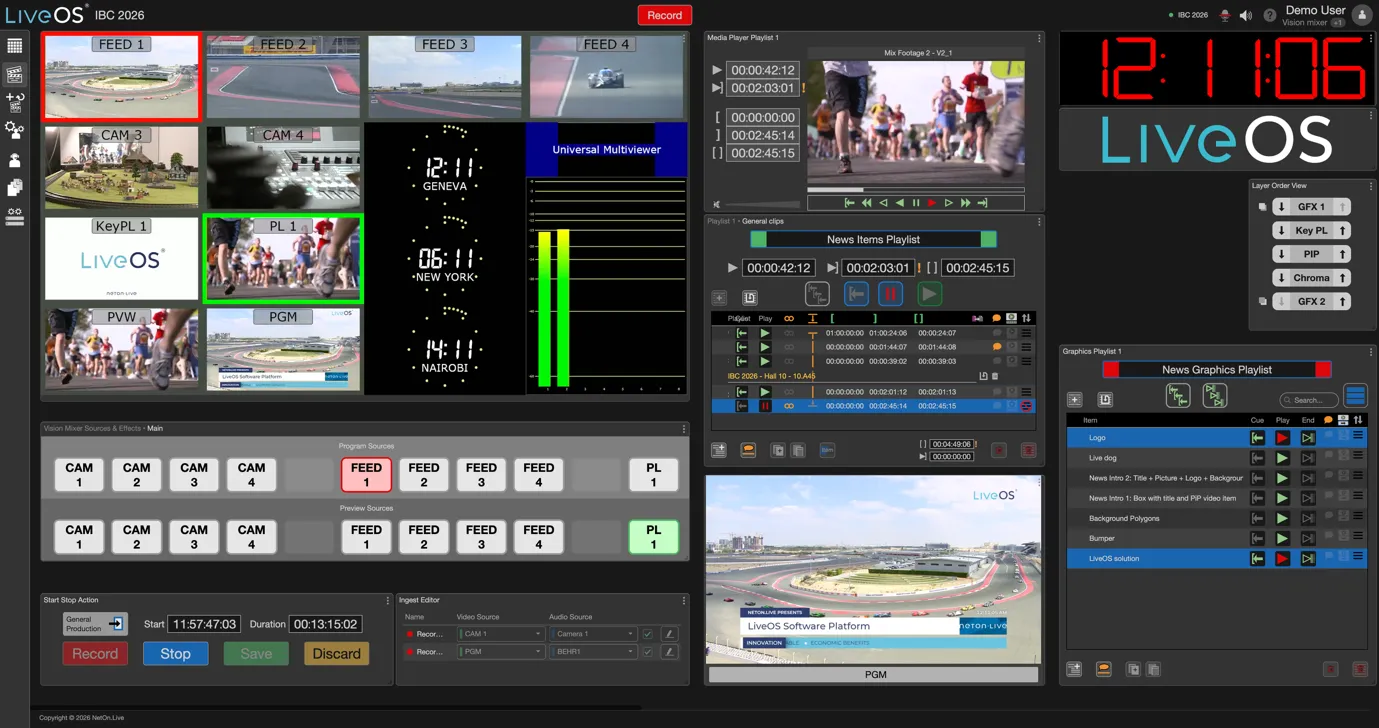Toggle the blue list view button in Graphics Playlist
The width and height of the screenshot is (1379, 728).
pyautogui.click(x=1355, y=396)
